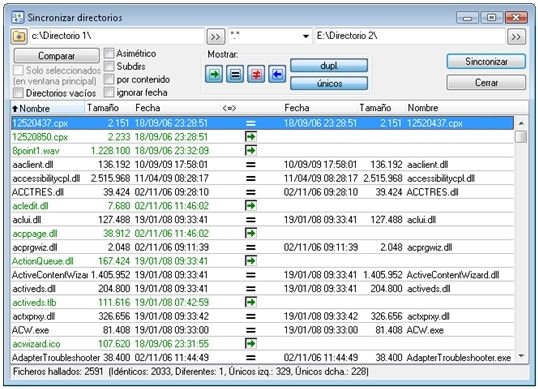The height and width of the screenshot is (389, 538).
Task: Open the *.* file mask dropdown
Action: (305, 36)
